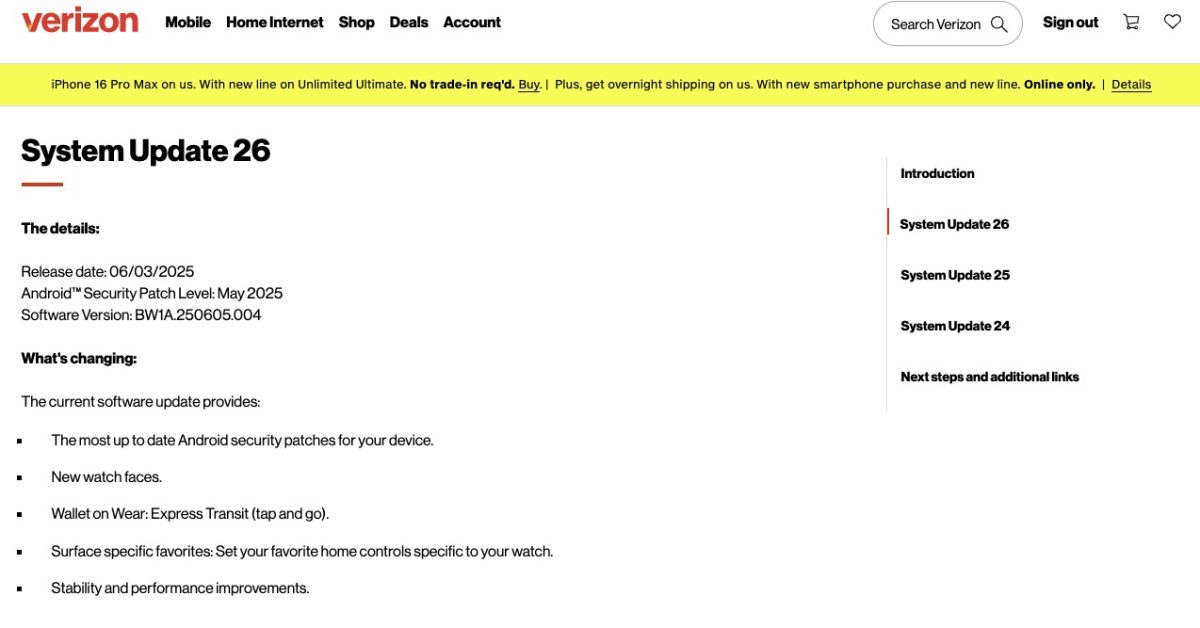Jump to System Update 26 in sidebar

pos(954,224)
